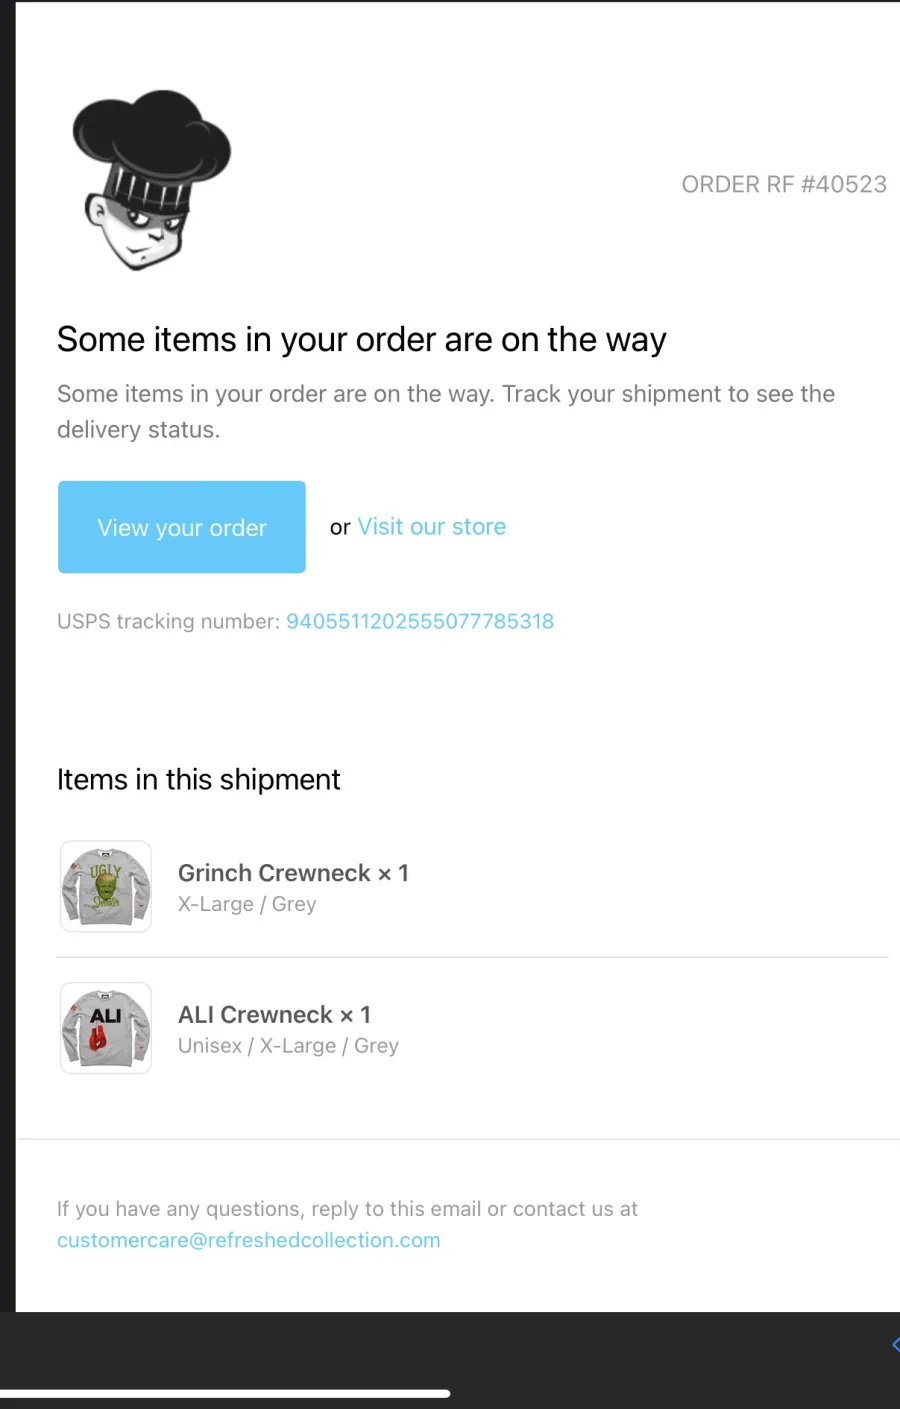Viewport: 900px width, 1409px height.
Task: Click the ALI Crewneck × 1 title
Action: [274, 1015]
